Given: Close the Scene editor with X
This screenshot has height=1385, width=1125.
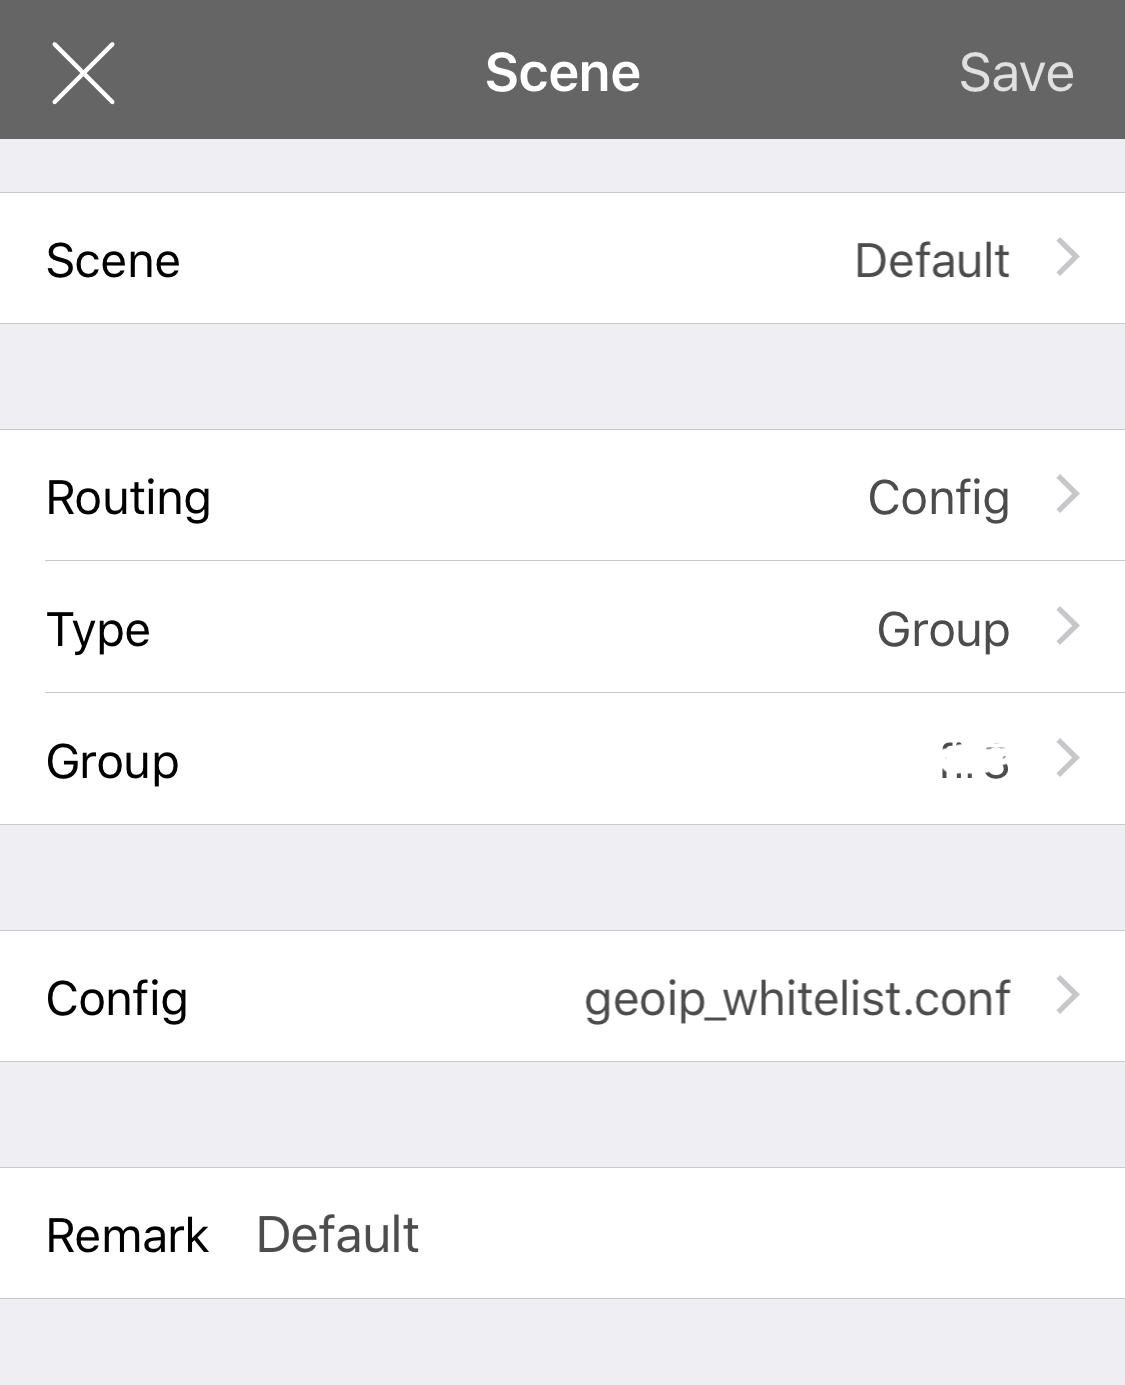Looking at the screenshot, I should coord(83,73).
